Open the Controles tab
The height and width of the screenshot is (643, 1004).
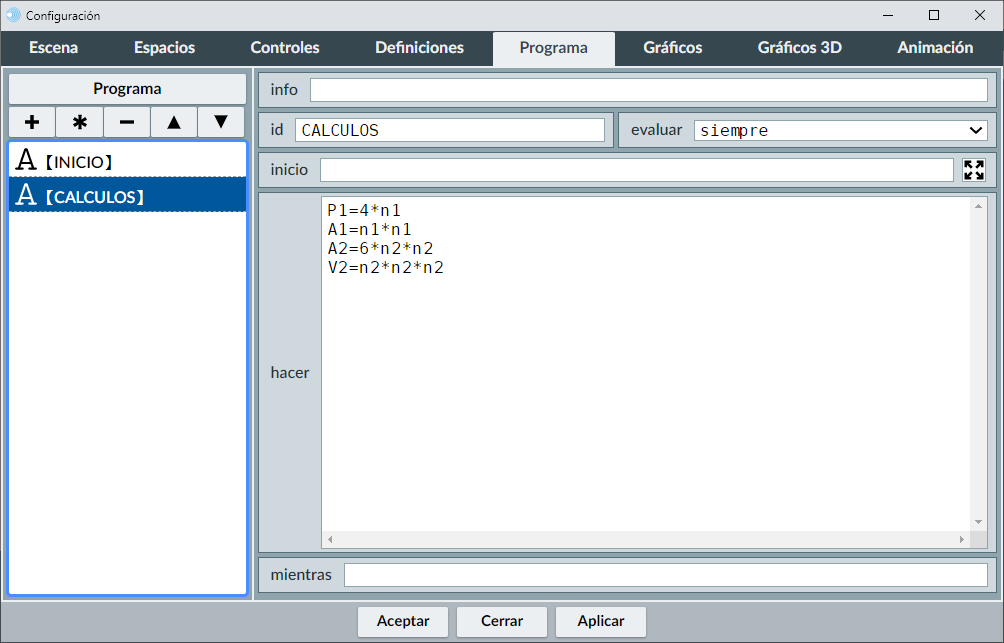pyautogui.click(x=285, y=48)
